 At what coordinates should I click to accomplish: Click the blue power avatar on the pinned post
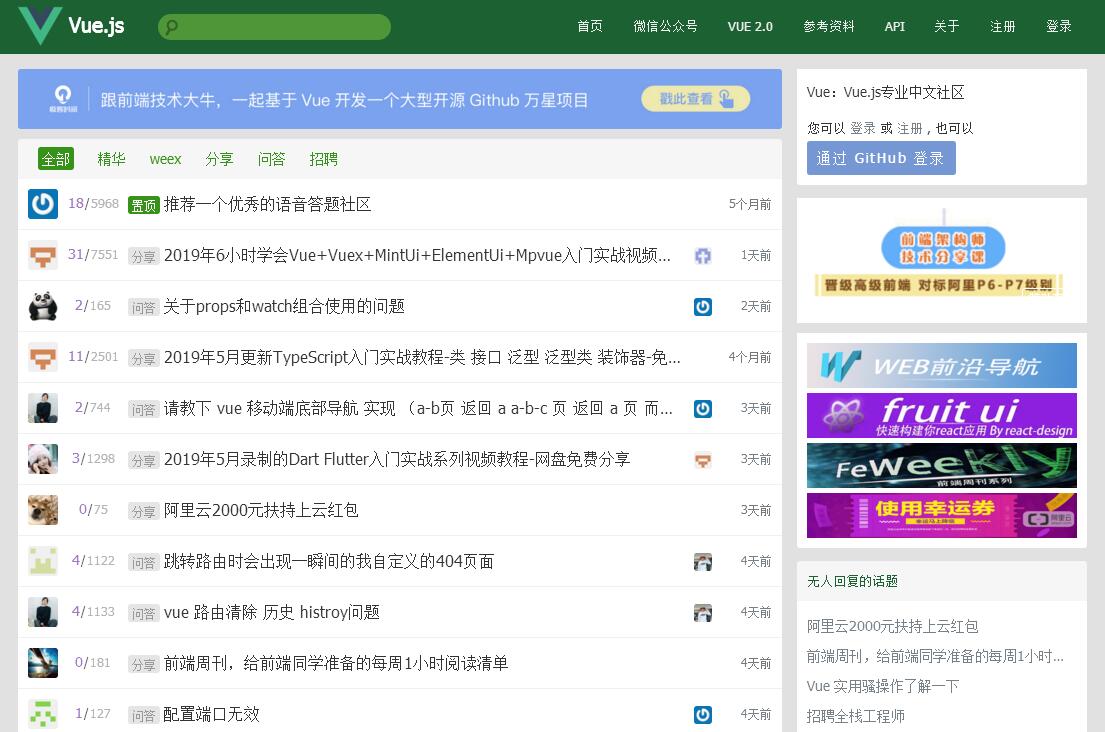[x=43, y=204]
